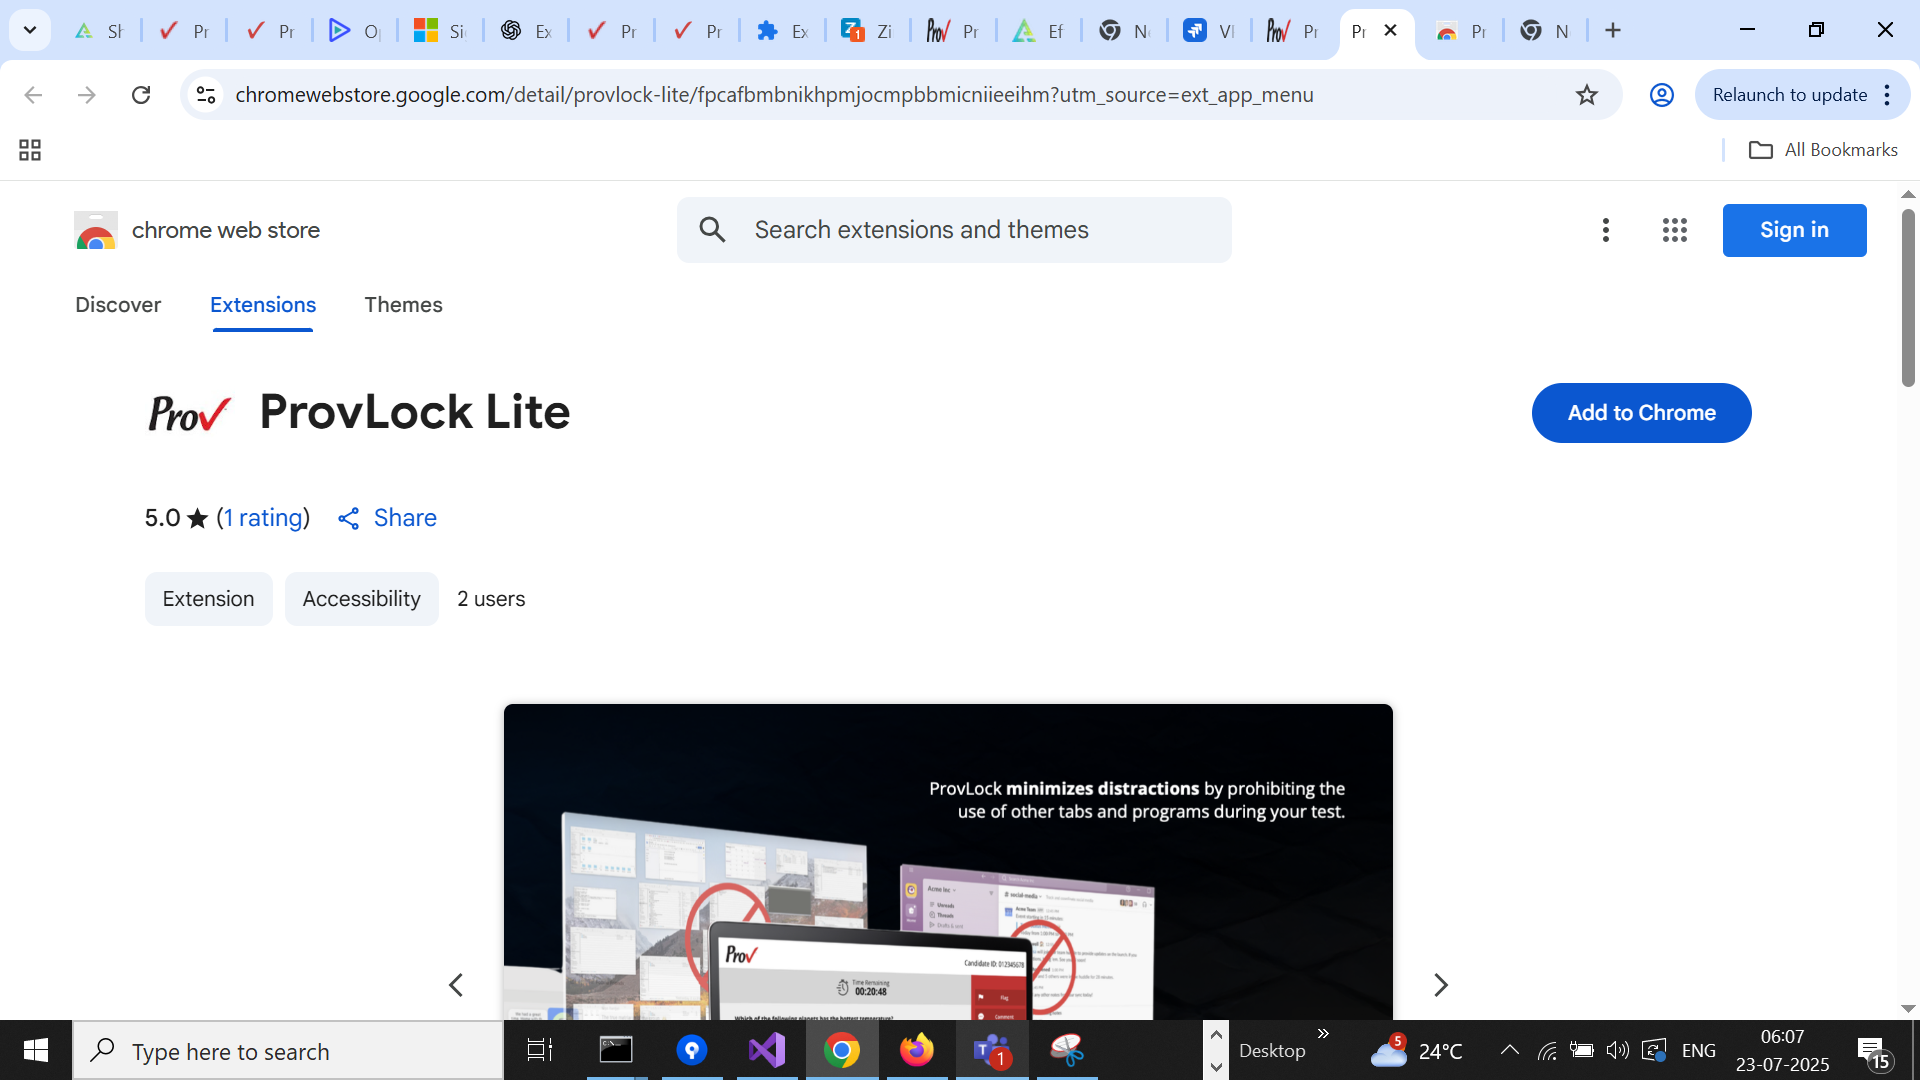1920x1080 pixels.
Task: Open the apps shortcut grid in bookmarks bar
Action: coord(30,150)
